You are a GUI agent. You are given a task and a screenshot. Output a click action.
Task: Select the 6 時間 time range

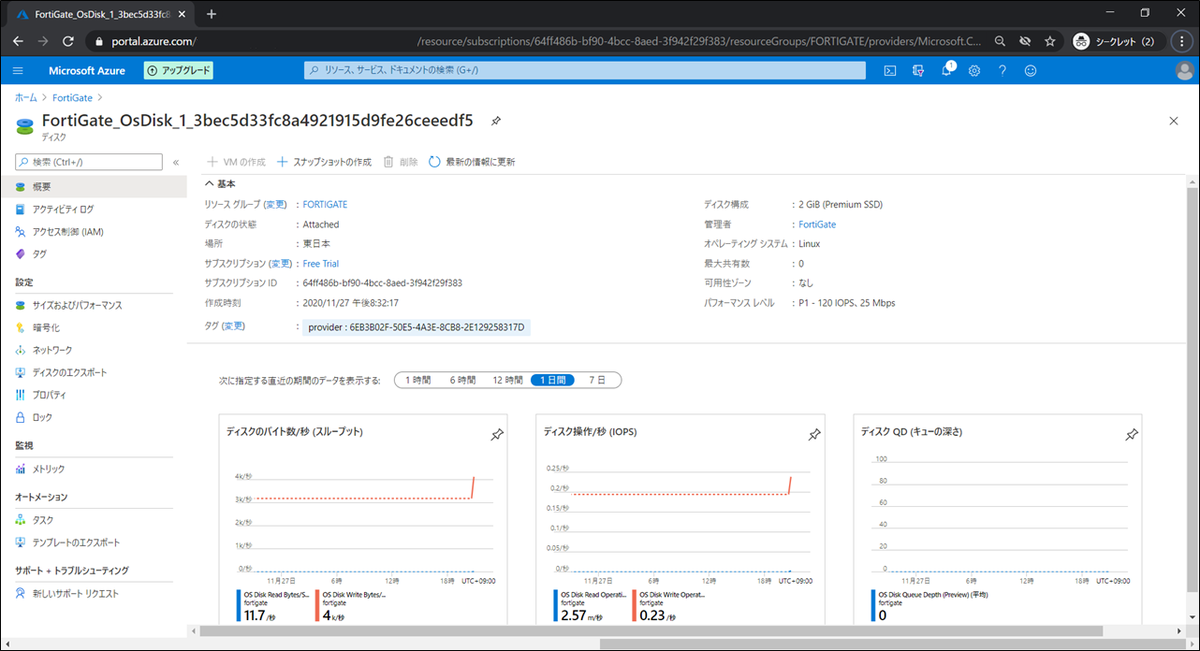pos(464,380)
